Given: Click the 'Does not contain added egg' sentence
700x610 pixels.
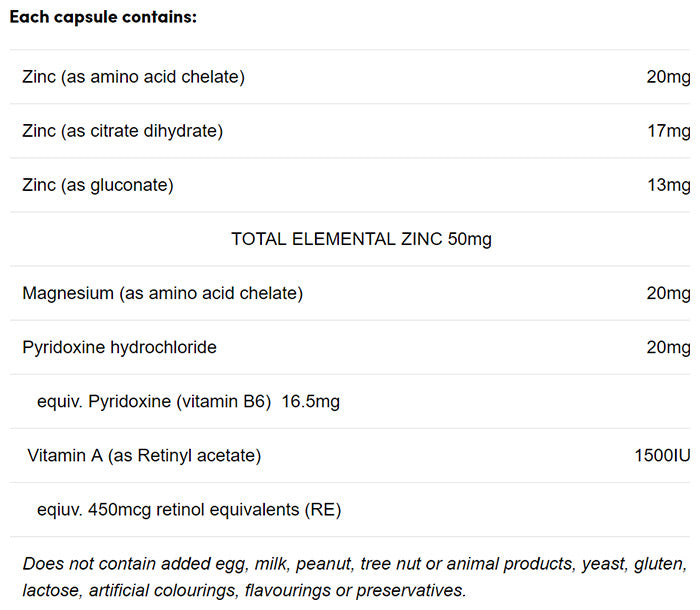Looking at the screenshot, I should click(354, 564).
